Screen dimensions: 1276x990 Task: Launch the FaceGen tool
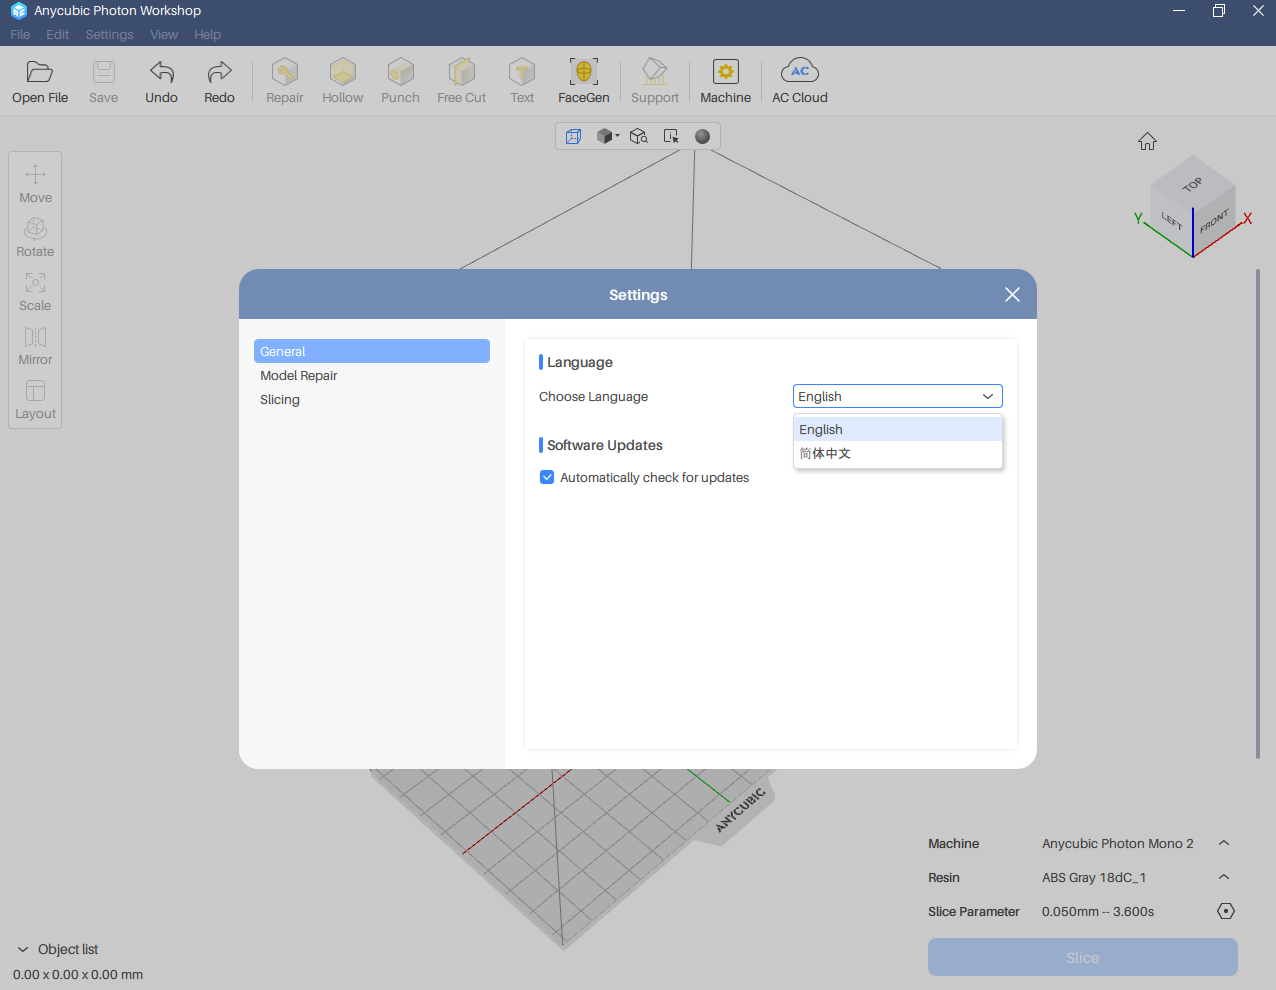[584, 82]
